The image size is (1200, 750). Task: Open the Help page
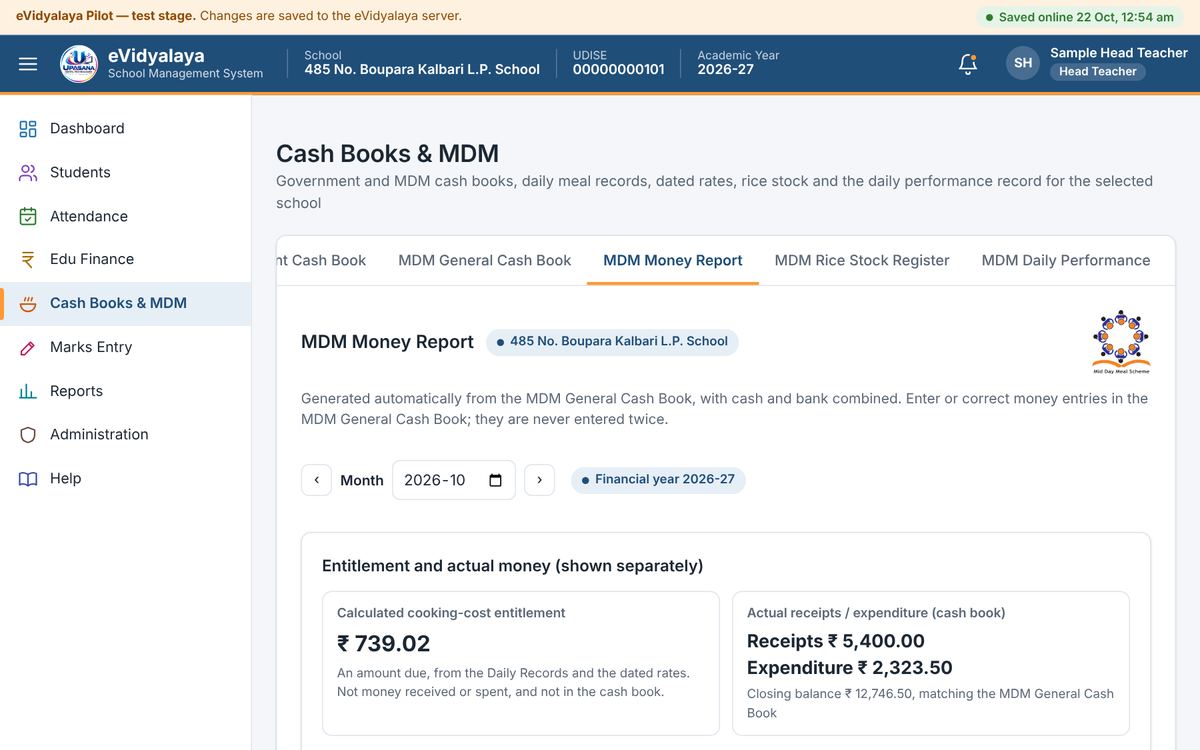click(x=126, y=479)
